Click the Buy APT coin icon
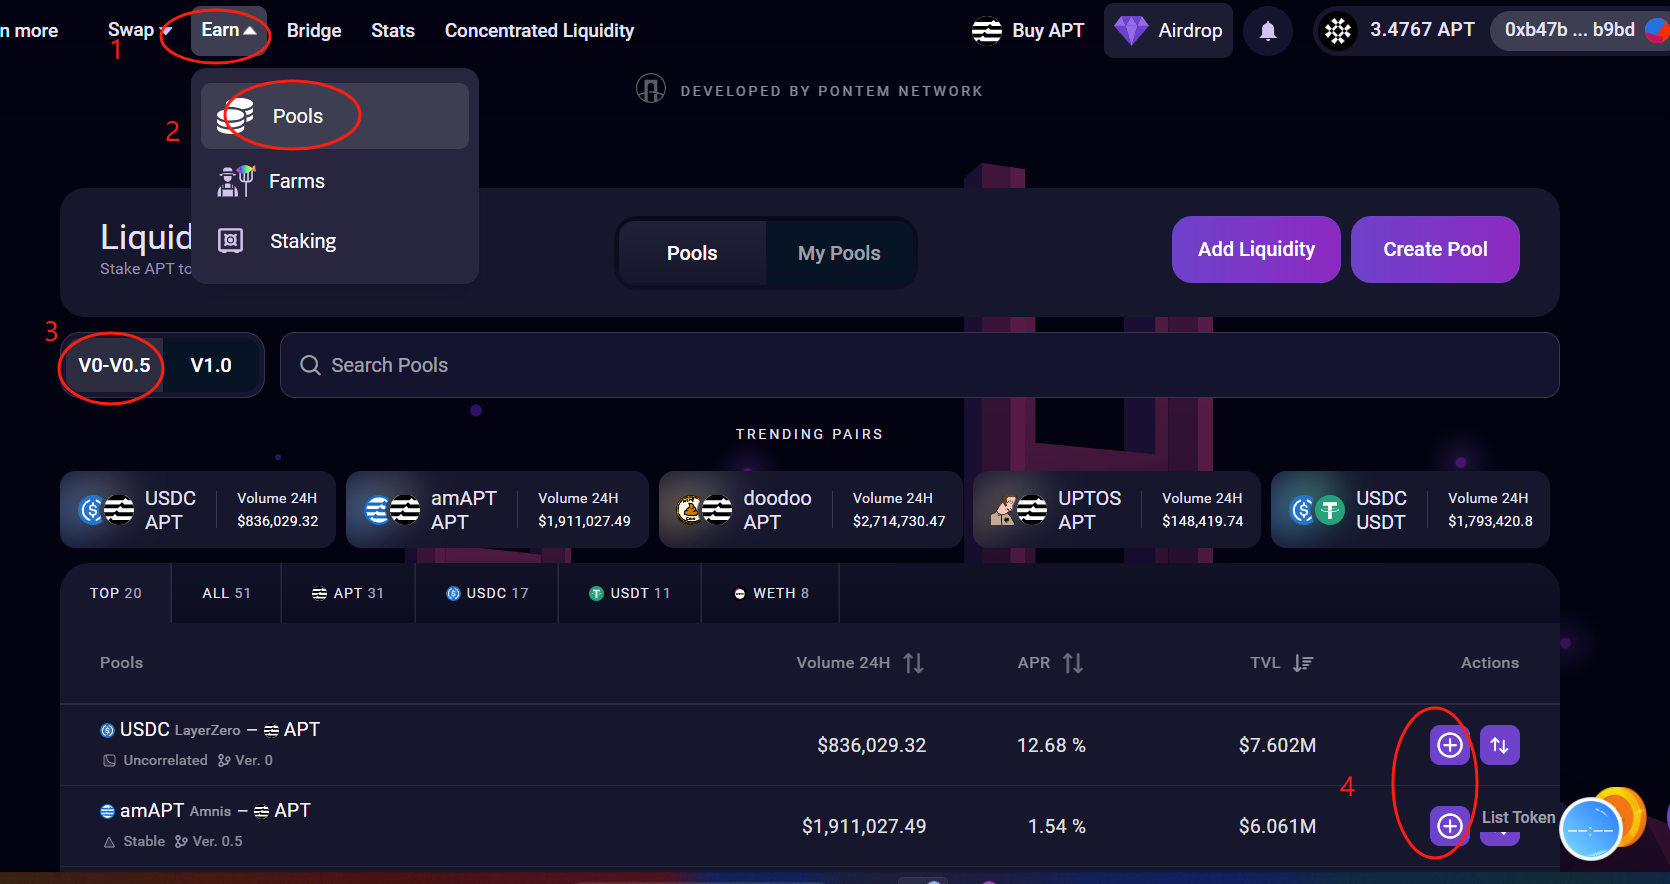The image size is (1670, 884). pos(987,31)
